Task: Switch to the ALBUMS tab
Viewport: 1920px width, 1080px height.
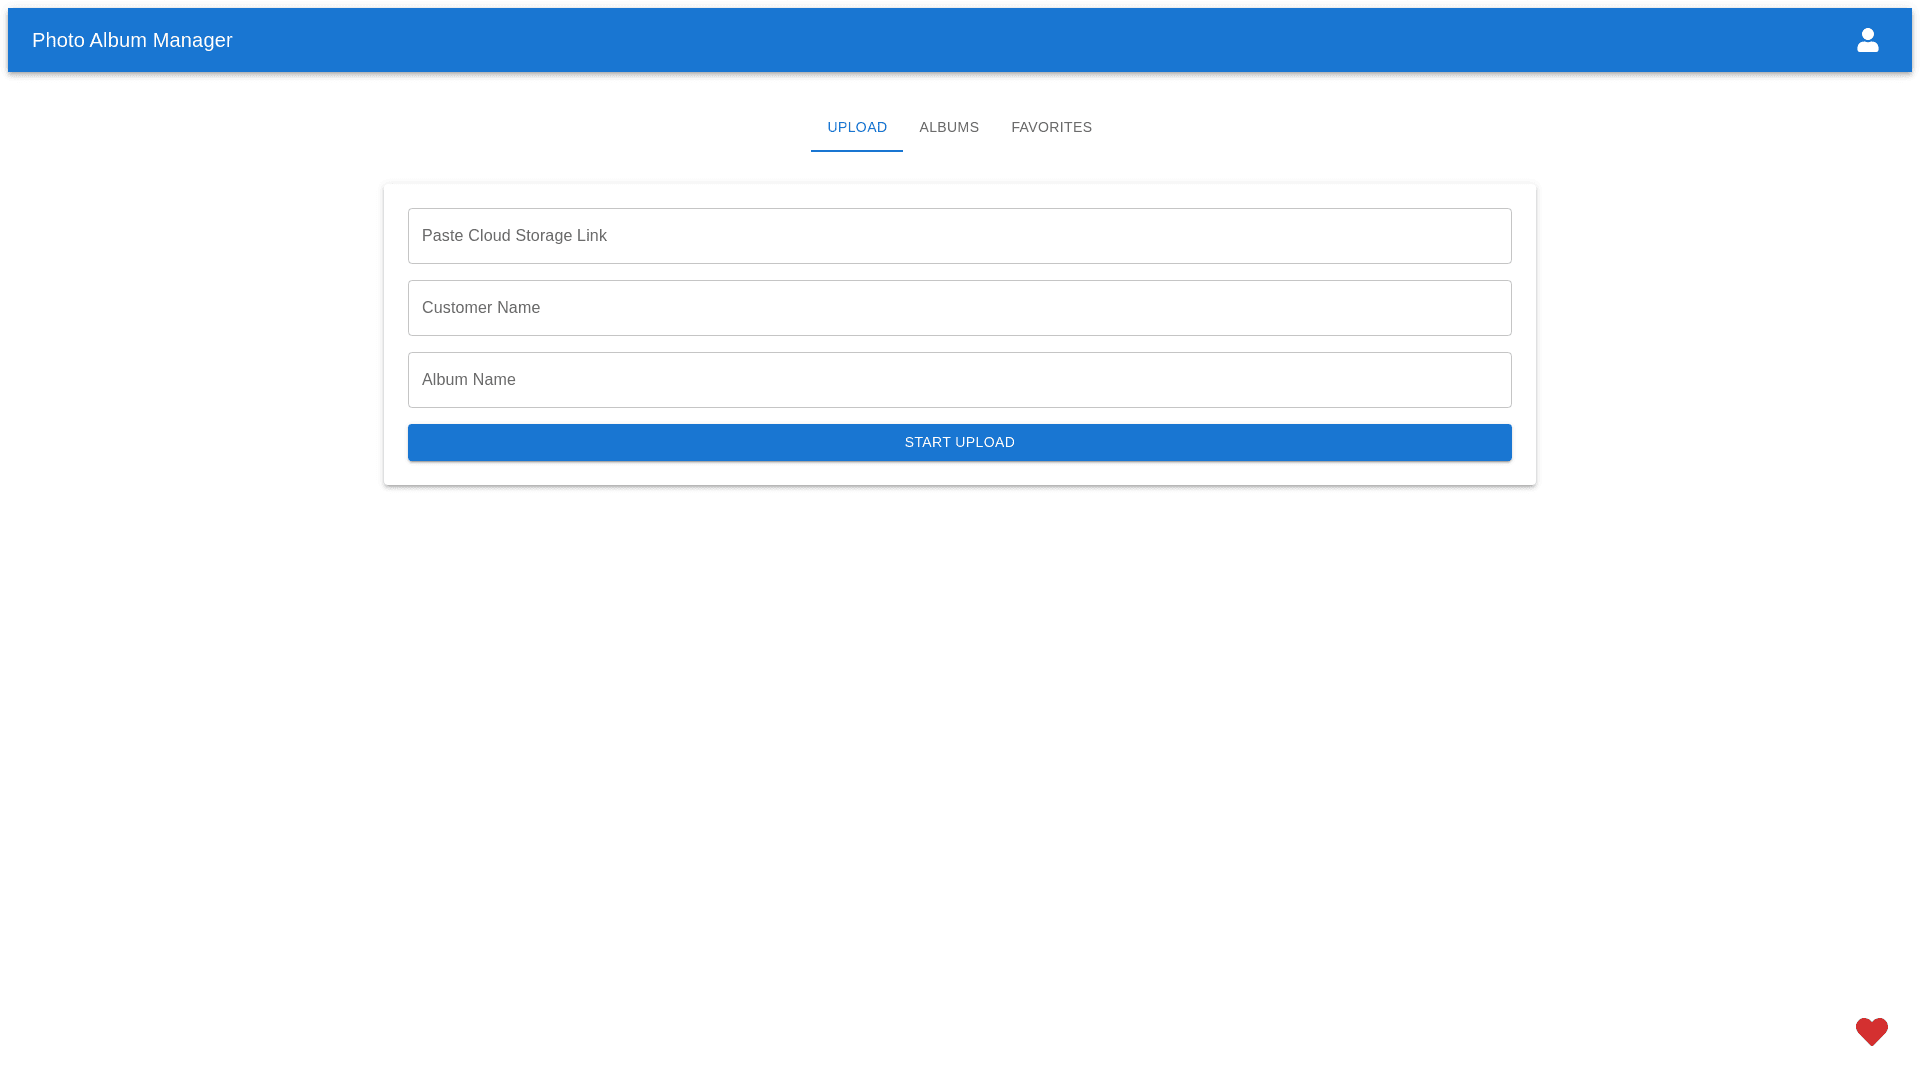Action: pos(949,127)
